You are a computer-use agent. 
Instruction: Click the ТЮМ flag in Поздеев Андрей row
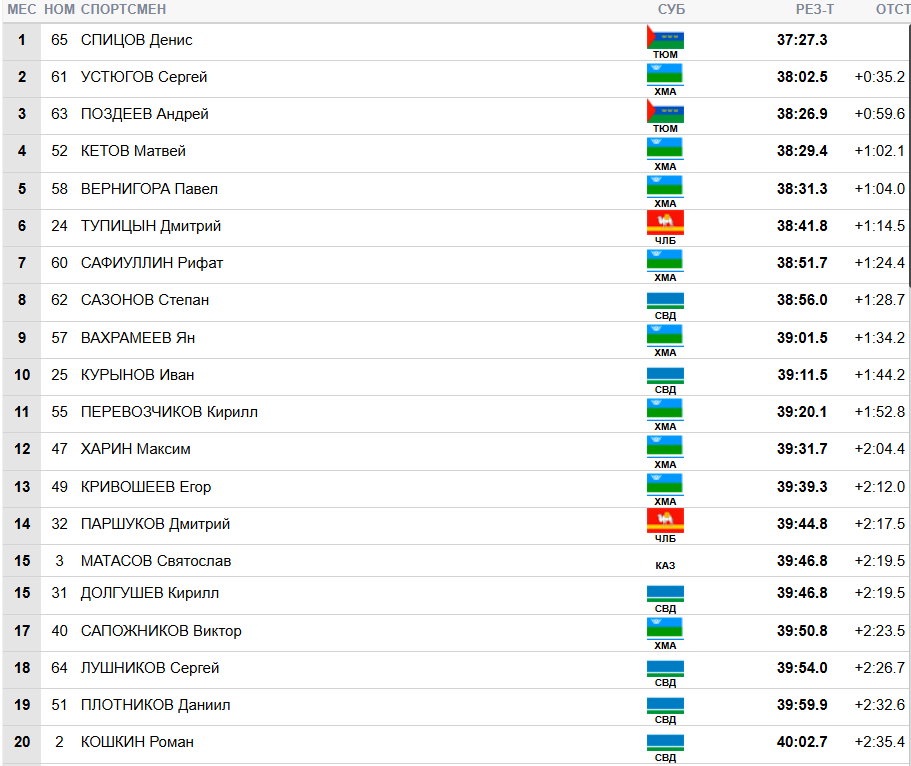click(665, 111)
